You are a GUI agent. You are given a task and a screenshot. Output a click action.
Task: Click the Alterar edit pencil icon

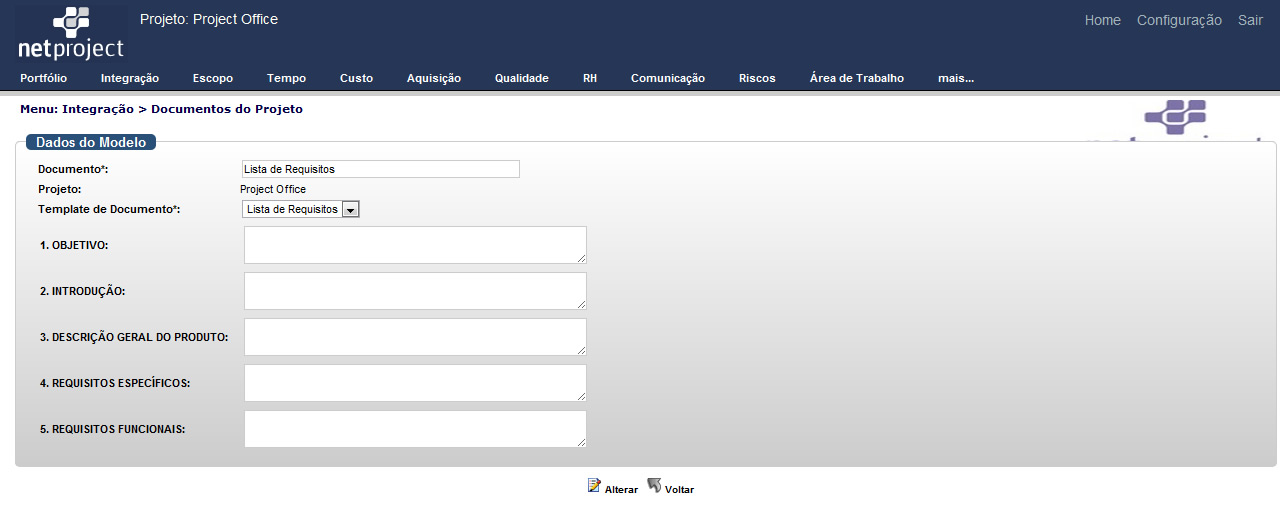click(x=594, y=486)
